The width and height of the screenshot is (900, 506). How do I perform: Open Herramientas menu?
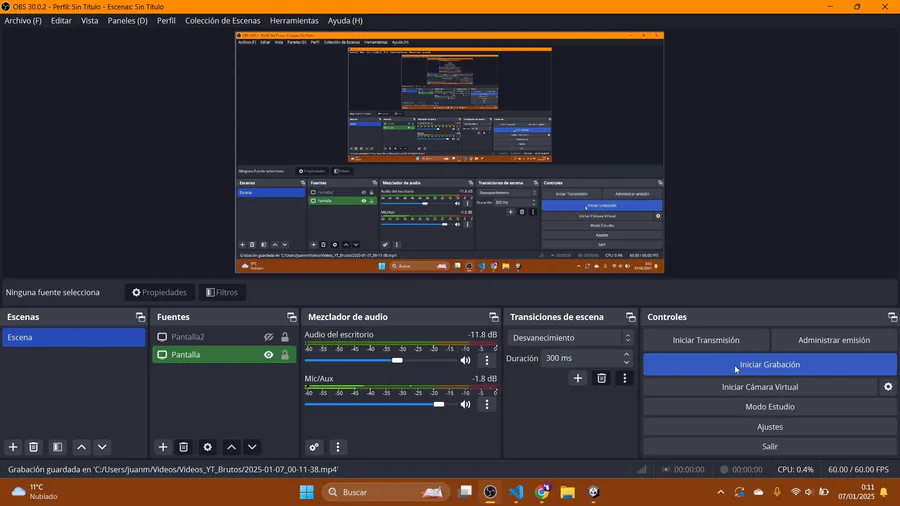[294, 21]
